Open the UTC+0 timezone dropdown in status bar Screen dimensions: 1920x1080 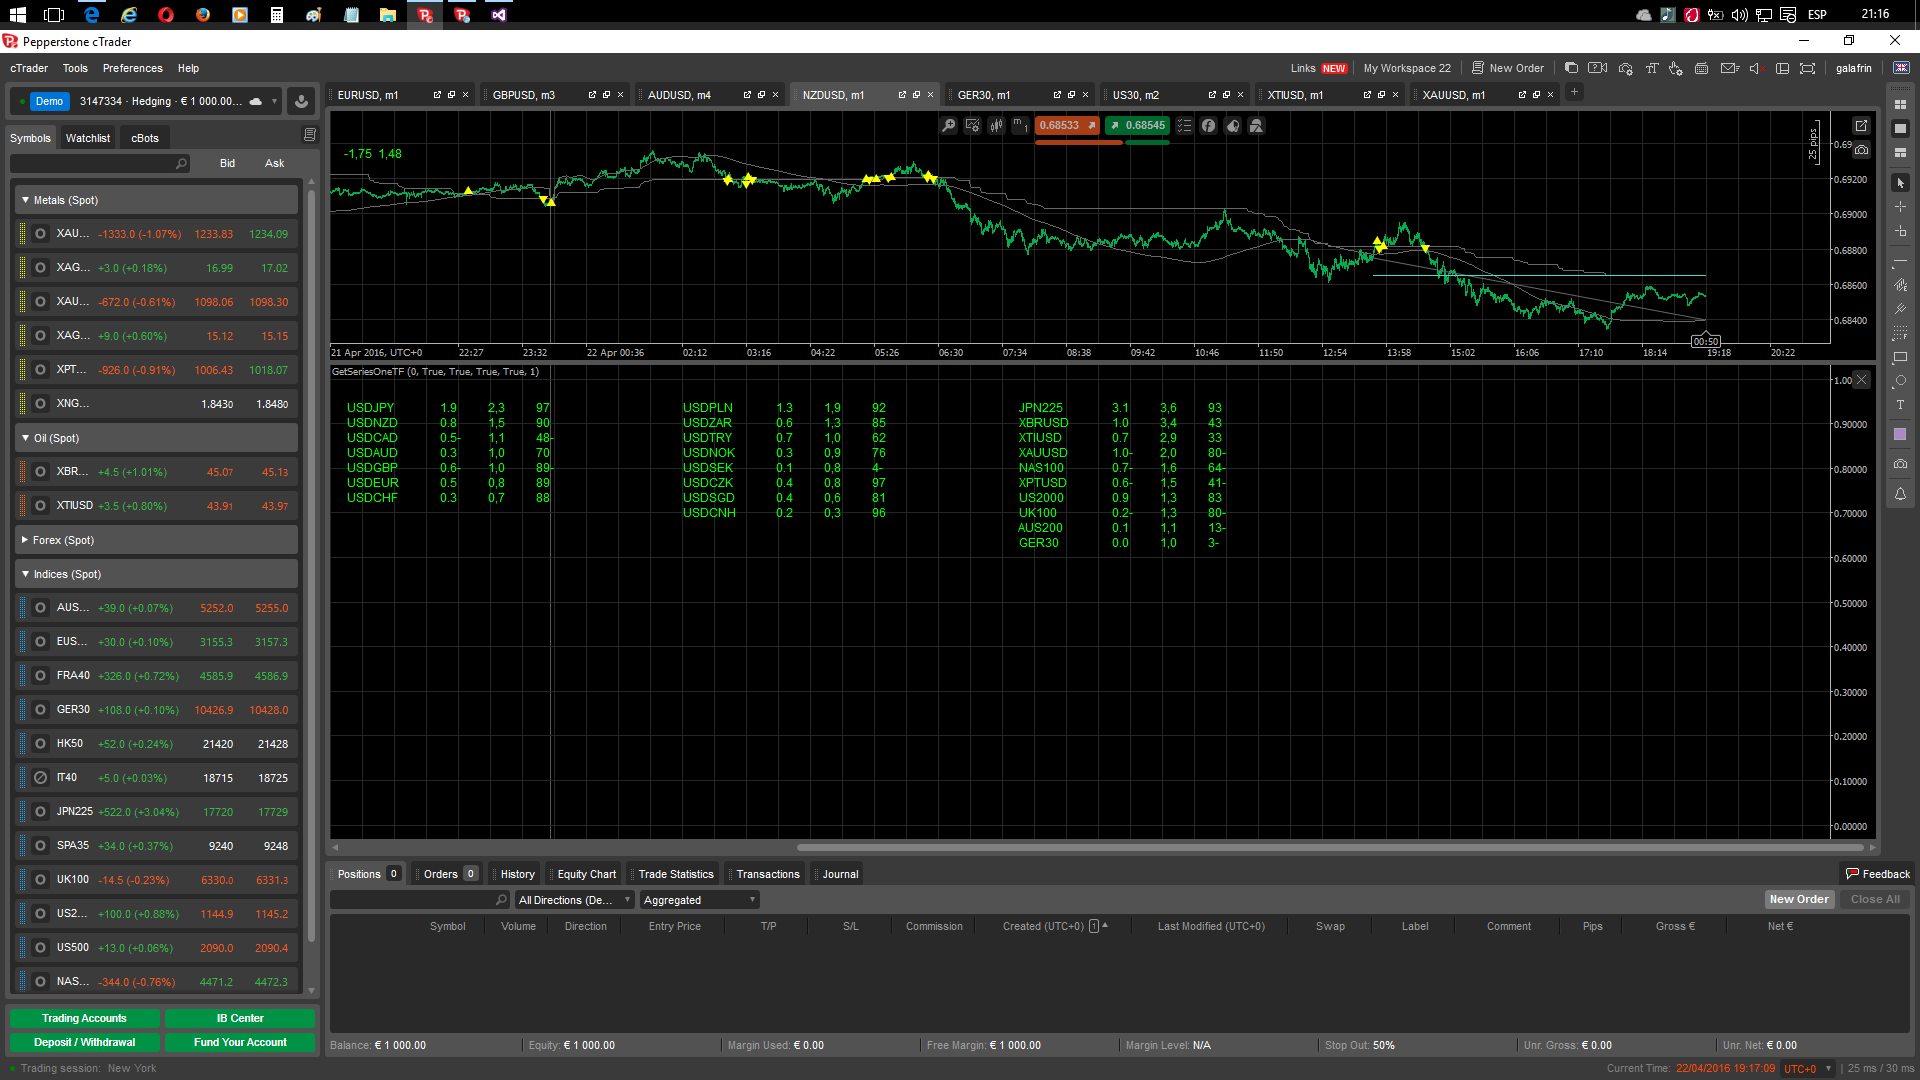tap(1807, 1068)
